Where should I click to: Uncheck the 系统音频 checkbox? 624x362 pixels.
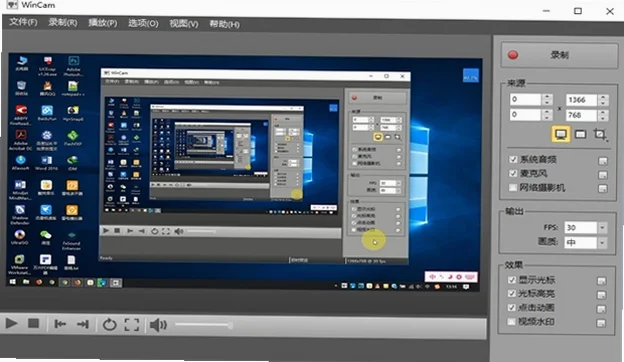coord(513,160)
